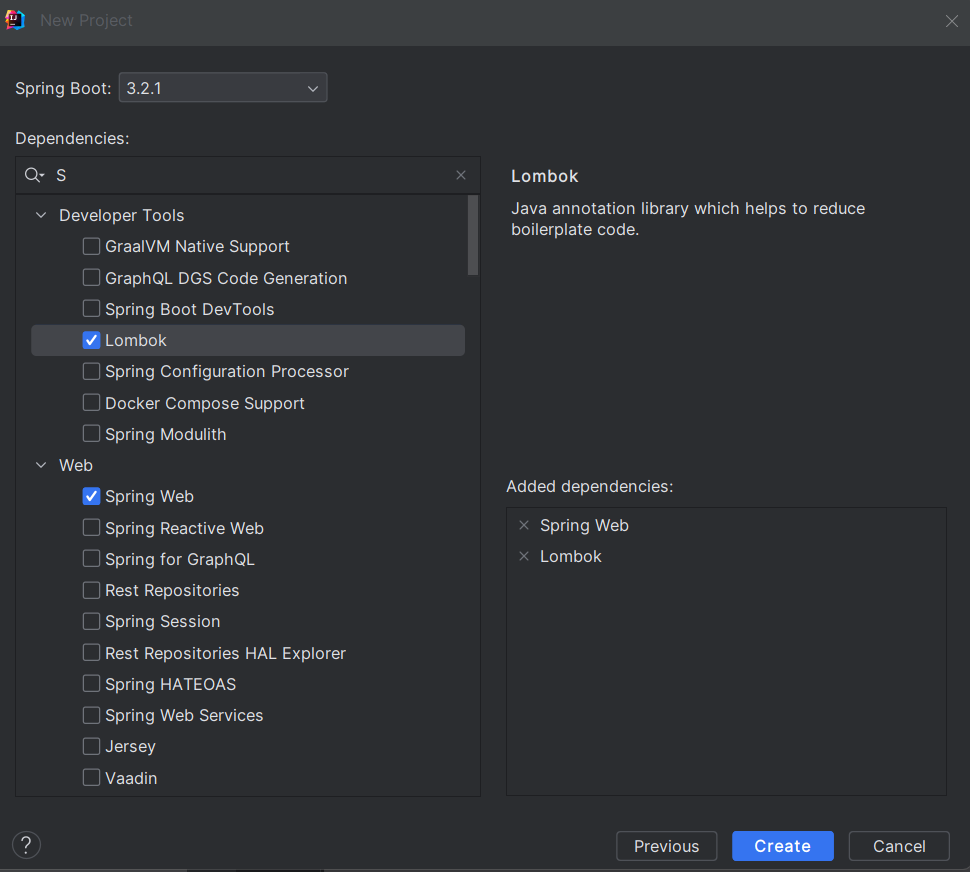Check Spring HATEOAS dependency
The width and height of the screenshot is (970, 872).
(92, 683)
